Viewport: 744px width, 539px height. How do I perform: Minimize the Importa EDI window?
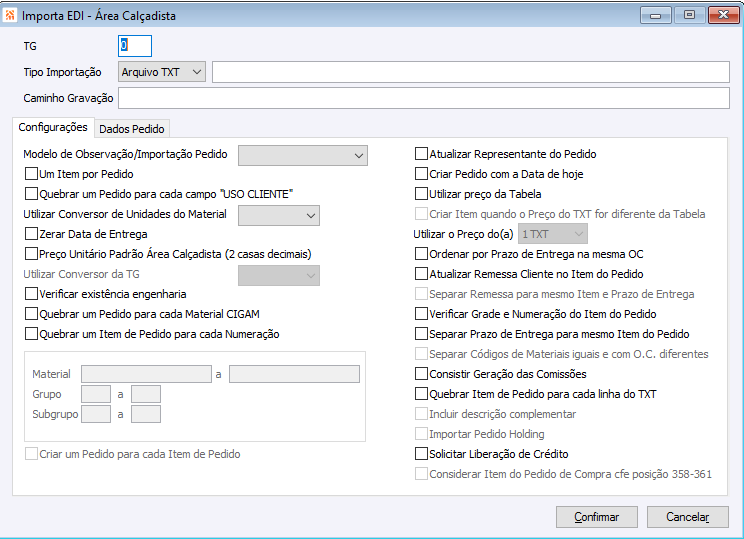(x=656, y=15)
